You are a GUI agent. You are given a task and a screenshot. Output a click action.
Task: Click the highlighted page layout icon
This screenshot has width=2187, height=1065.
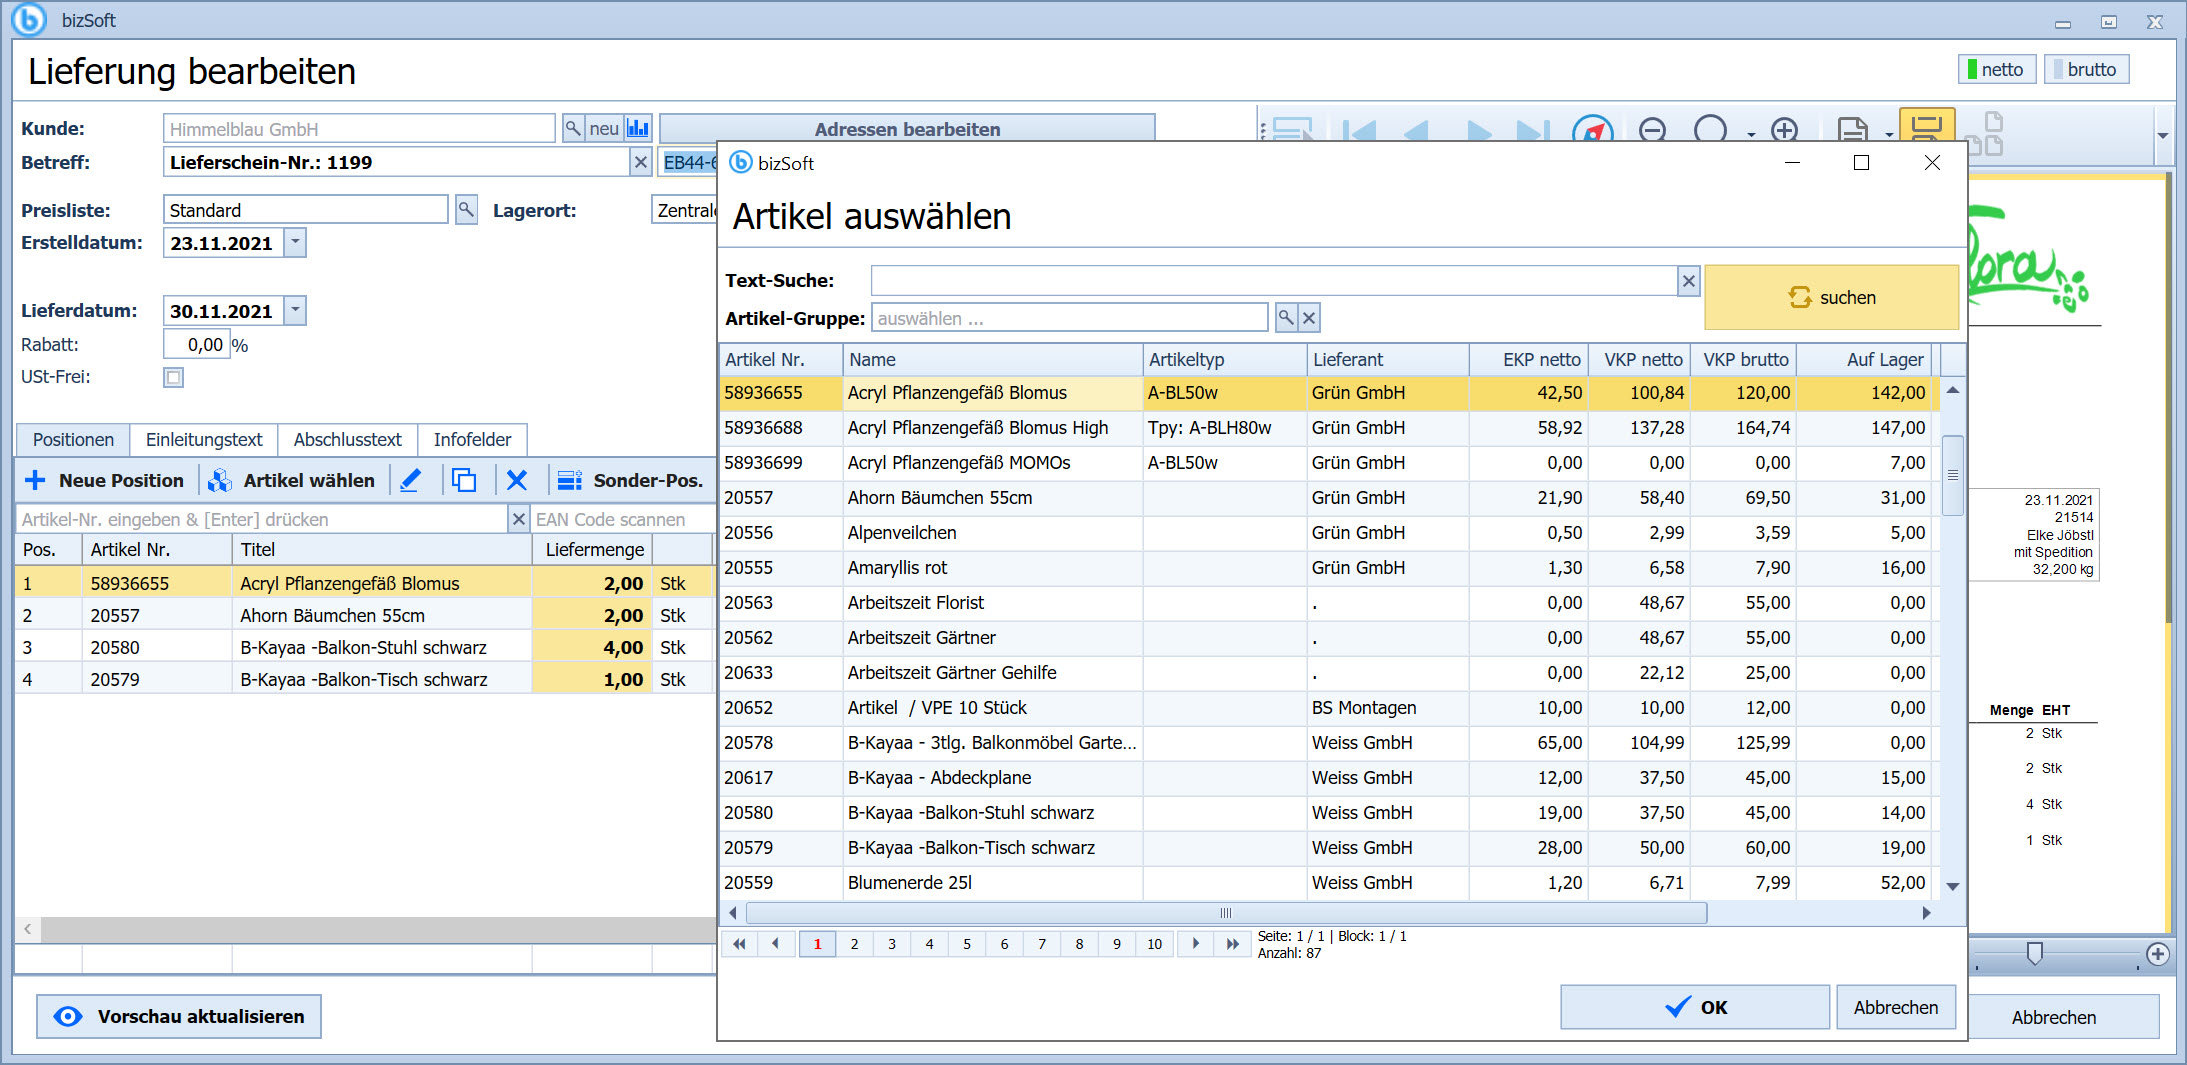(1926, 127)
